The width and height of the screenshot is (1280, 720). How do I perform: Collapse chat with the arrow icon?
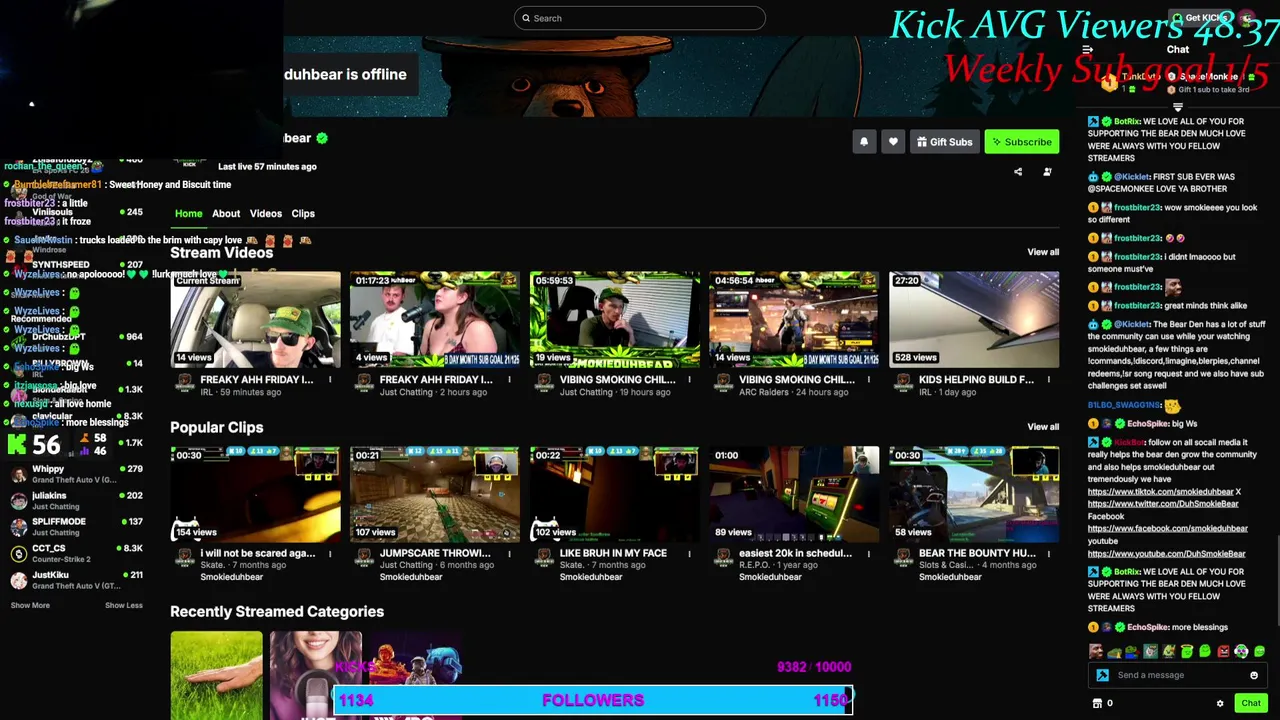coord(1087,50)
